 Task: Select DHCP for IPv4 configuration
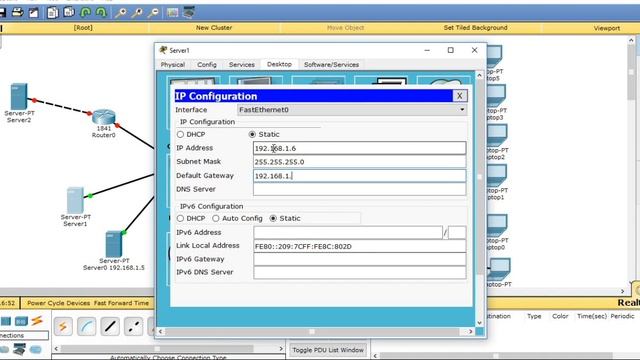(x=180, y=134)
